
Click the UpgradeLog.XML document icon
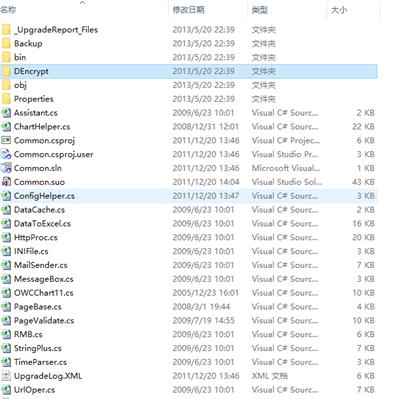[6, 376]
